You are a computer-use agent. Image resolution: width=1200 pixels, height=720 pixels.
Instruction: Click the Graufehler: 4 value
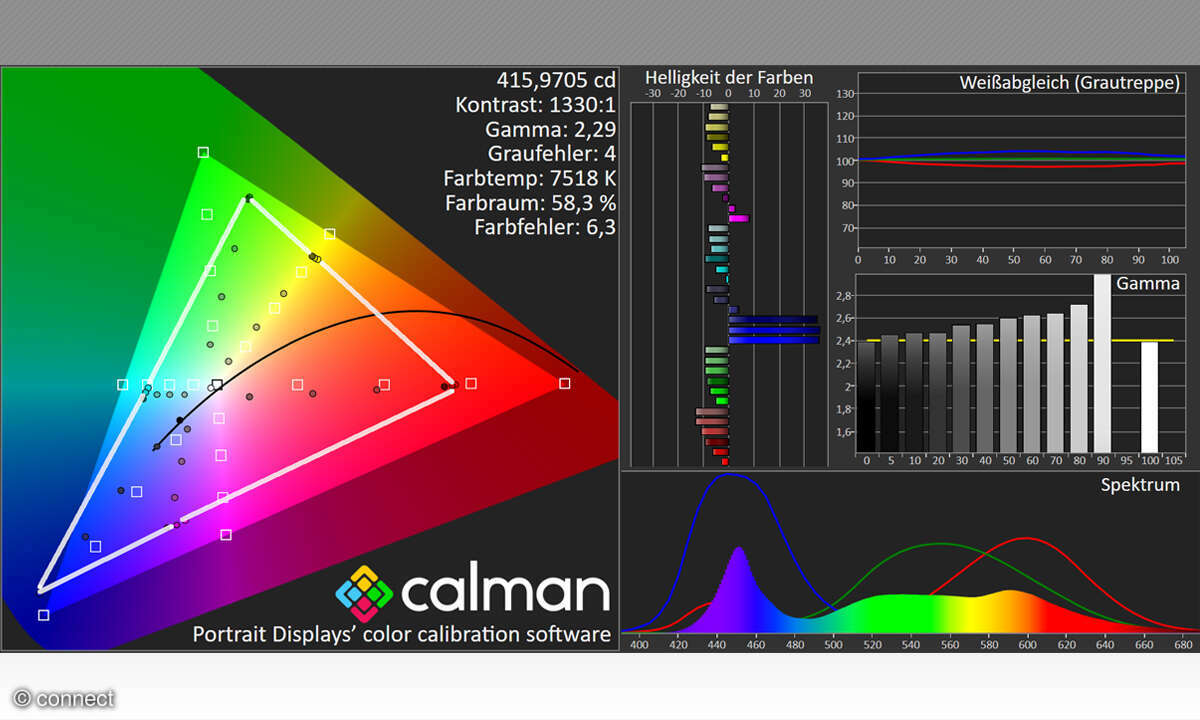tap(552, 153)
